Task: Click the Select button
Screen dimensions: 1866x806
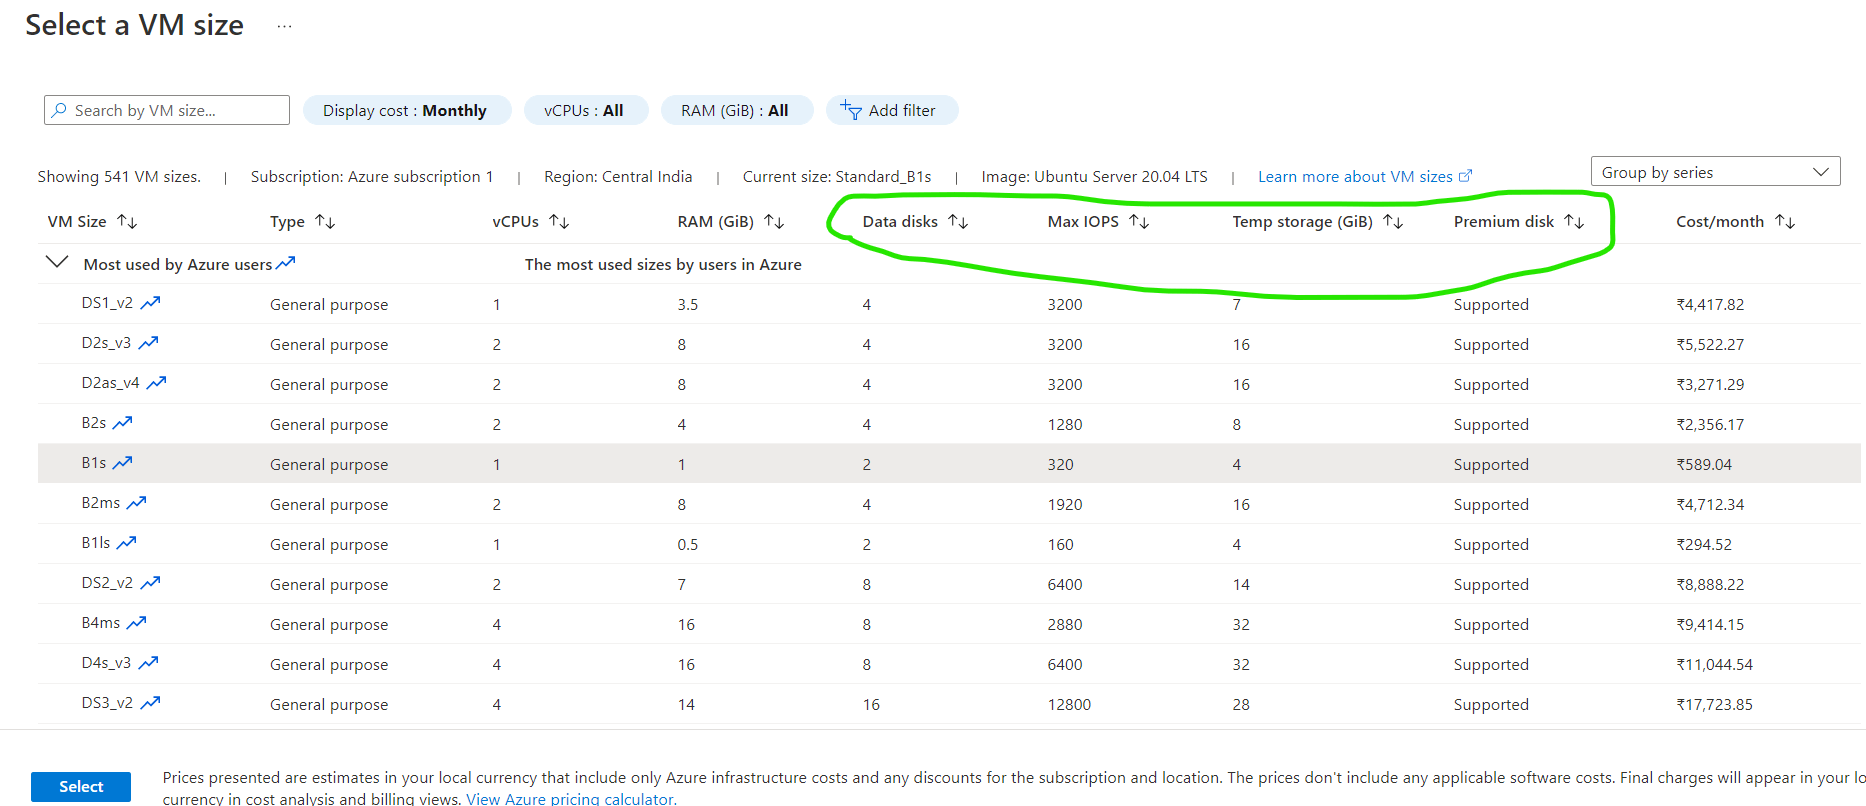Action: (x=81, y=787)
